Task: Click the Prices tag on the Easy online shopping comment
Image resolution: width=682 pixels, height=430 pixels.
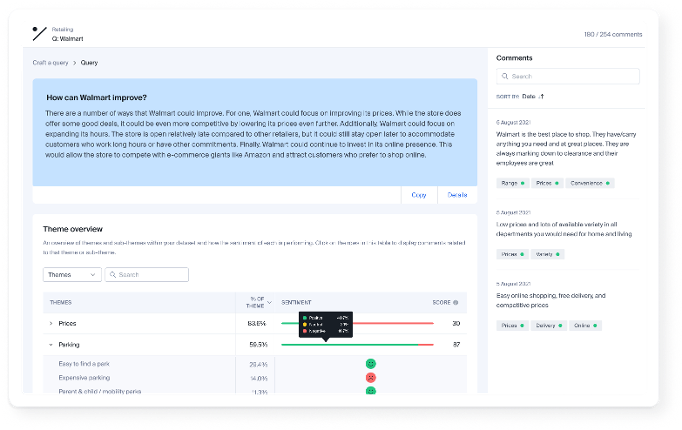Action: (x=512, y=326)
